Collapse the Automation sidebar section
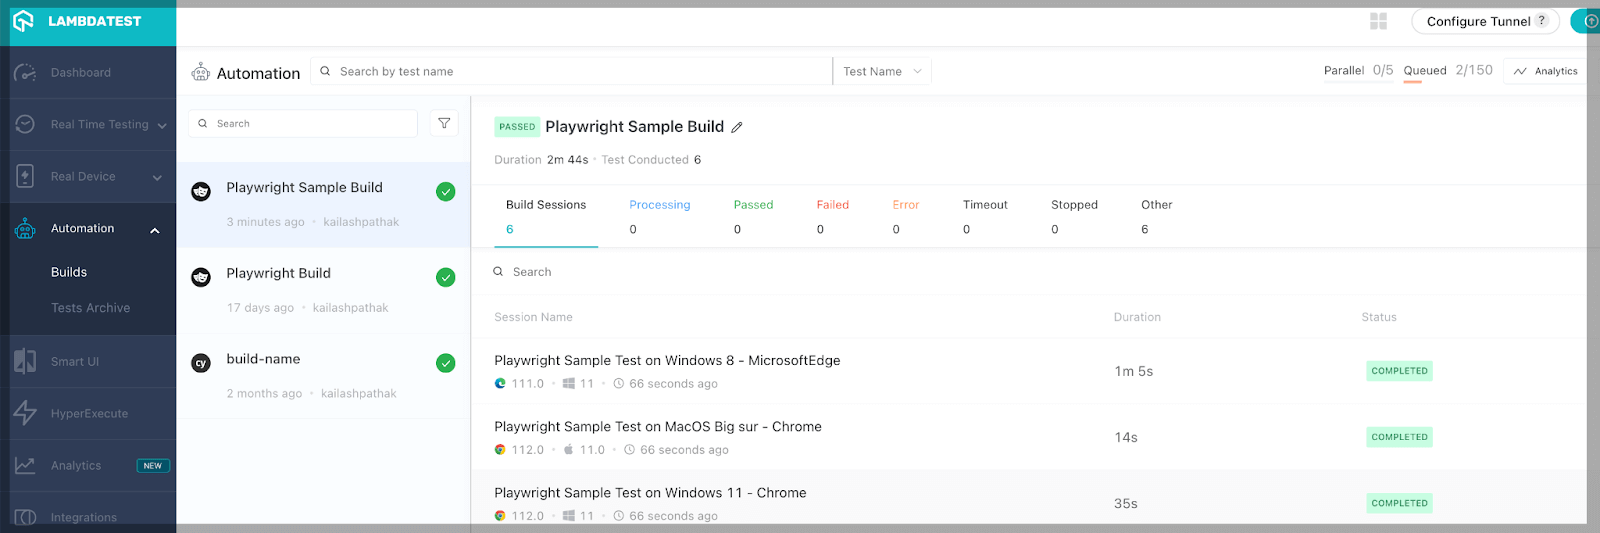 point(155,230)
